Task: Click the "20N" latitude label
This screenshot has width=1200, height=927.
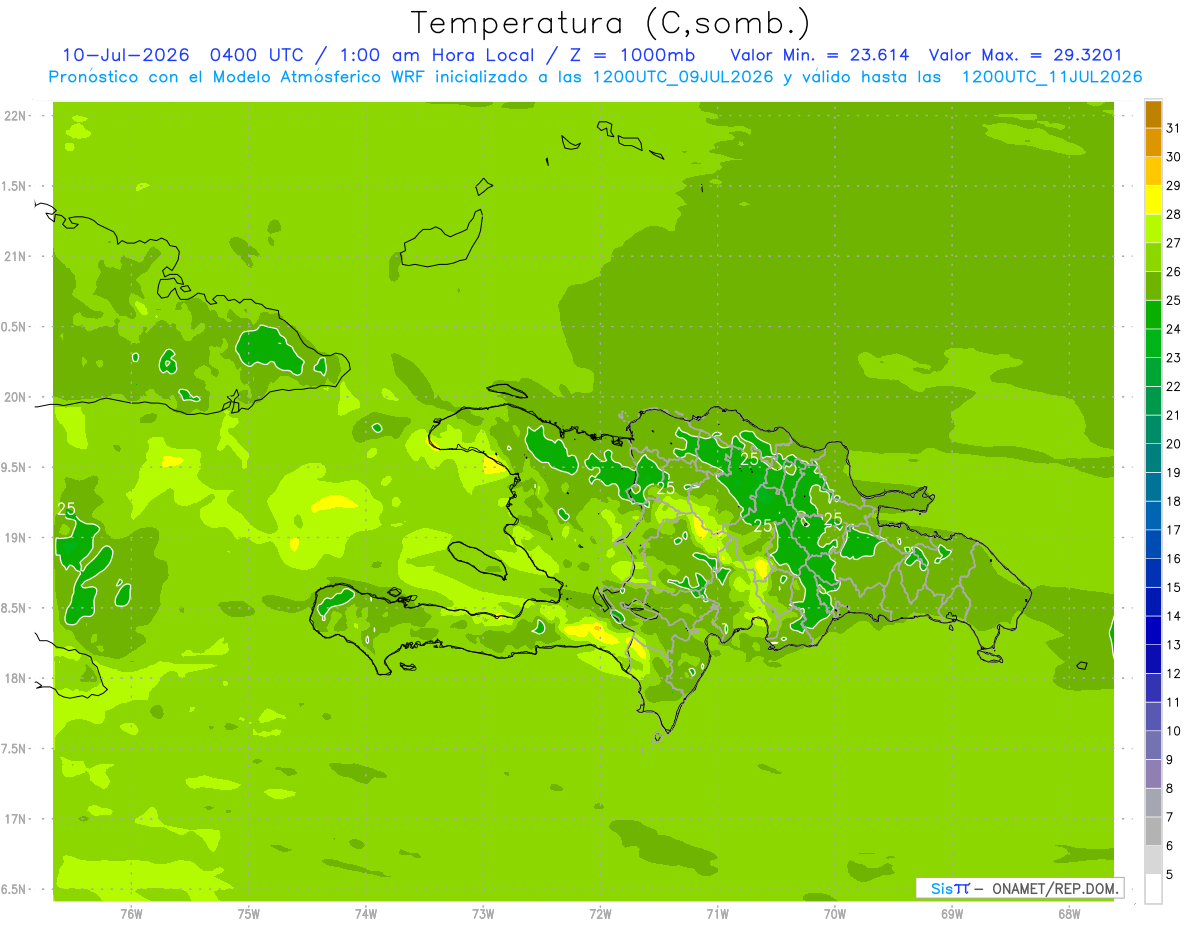Action: click(16, 397)
